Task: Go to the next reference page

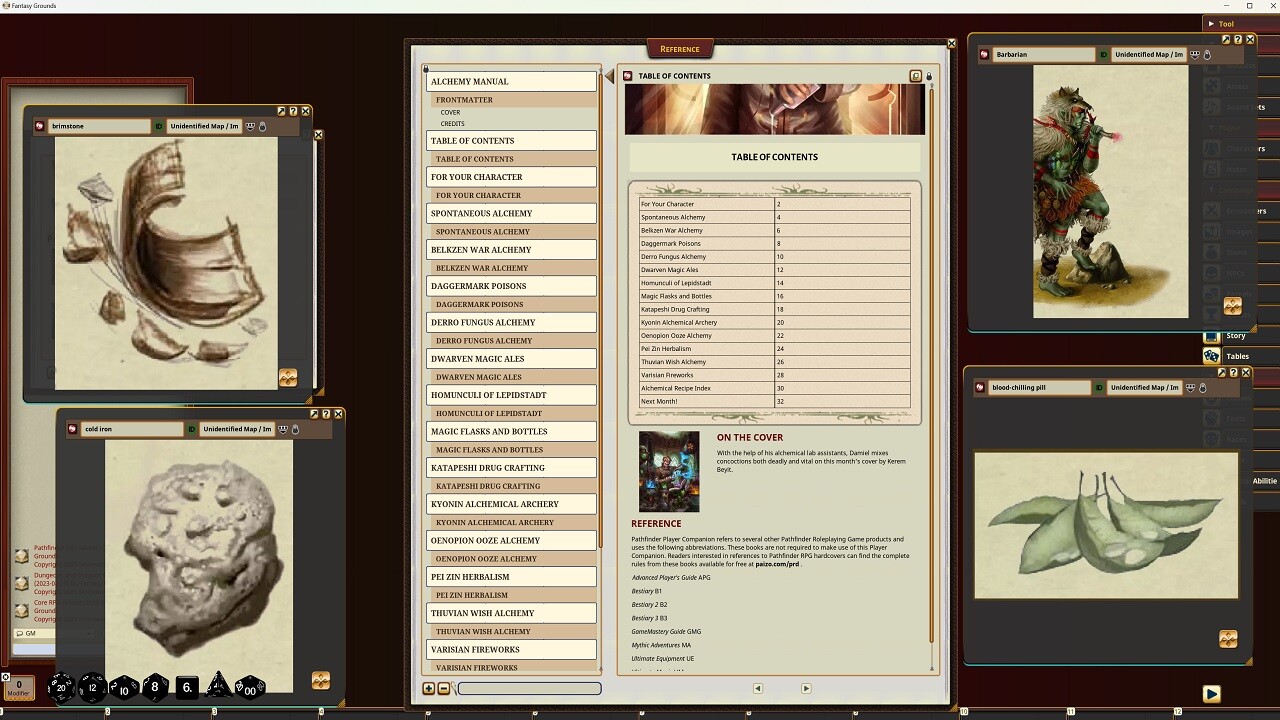Action: 806,688
